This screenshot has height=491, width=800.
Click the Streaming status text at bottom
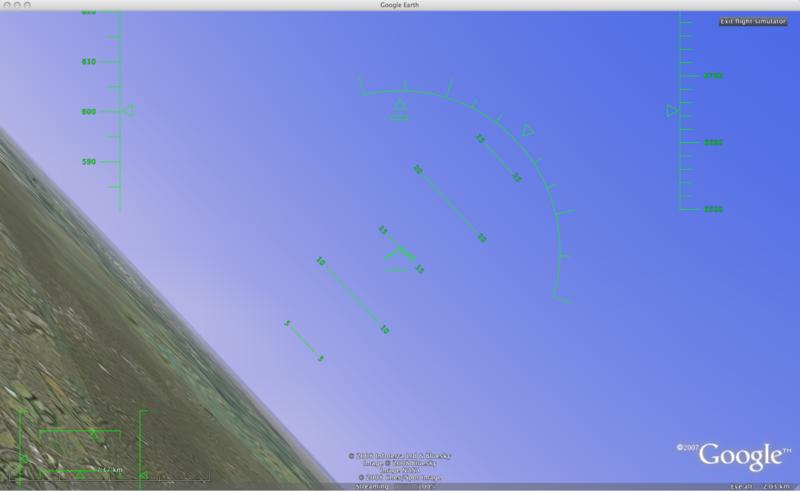point(372,486)
